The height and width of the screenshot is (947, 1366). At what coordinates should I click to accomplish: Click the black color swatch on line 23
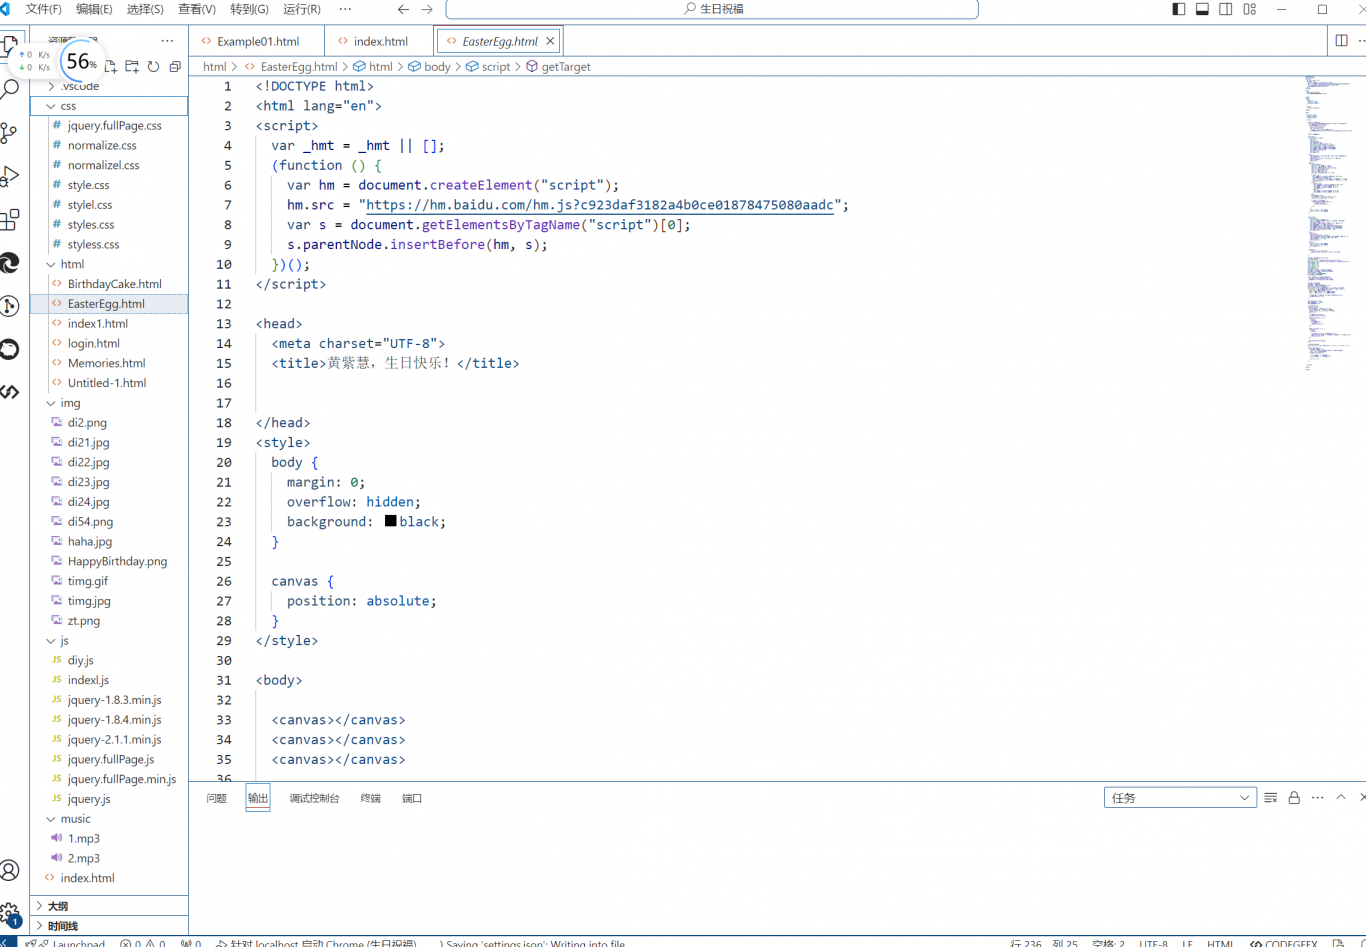(390, 521)
